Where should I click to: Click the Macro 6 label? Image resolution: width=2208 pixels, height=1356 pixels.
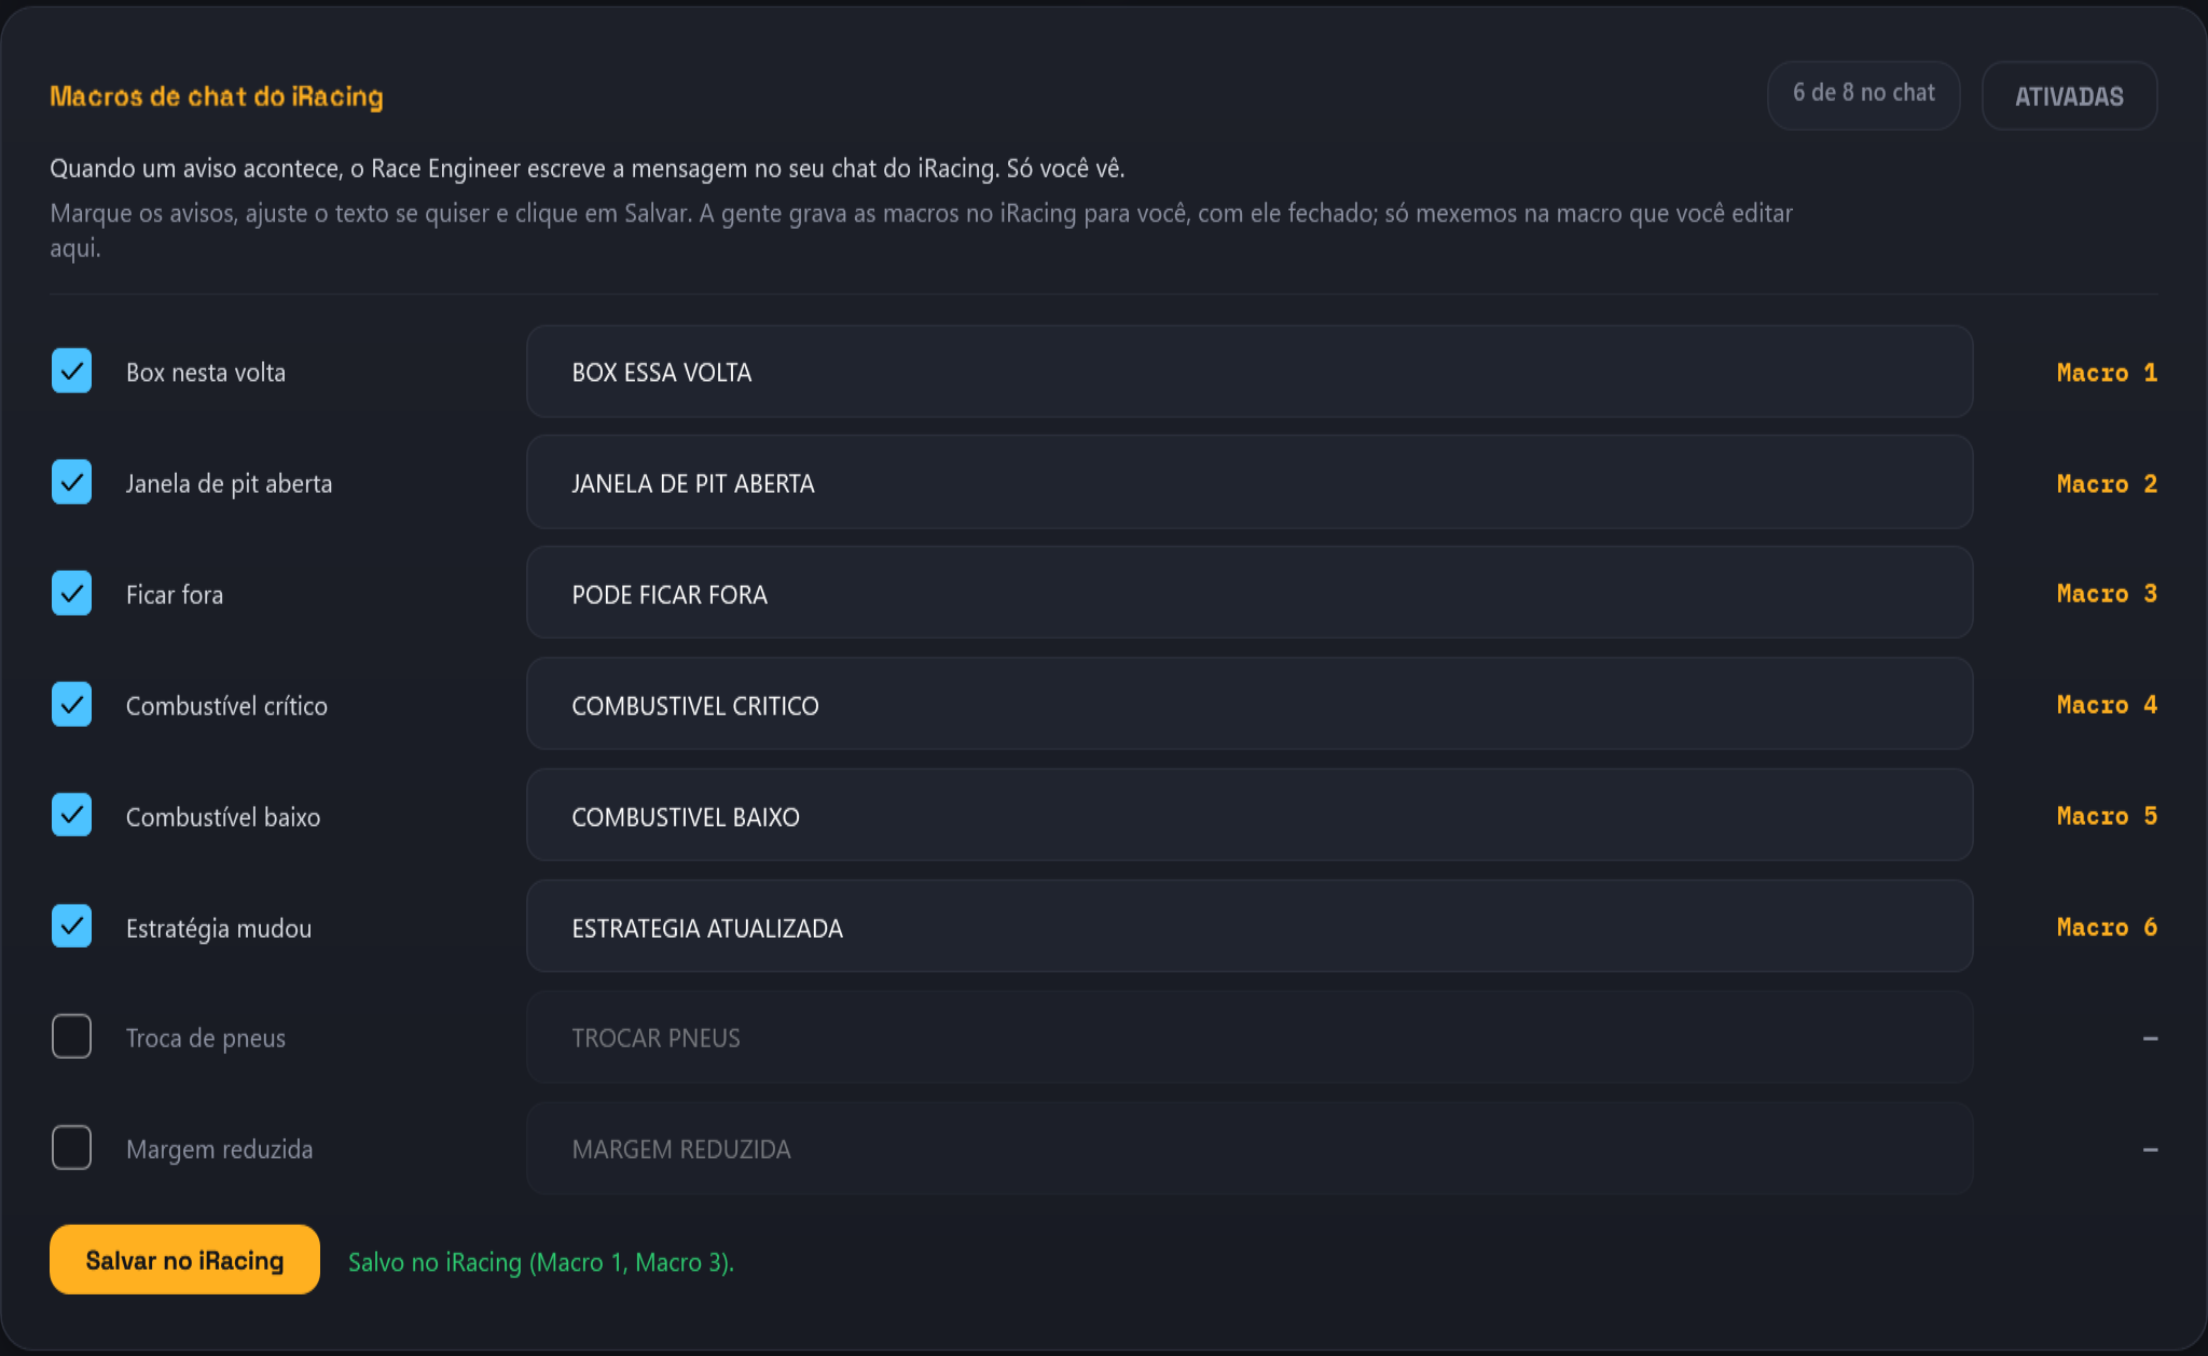[2107, 926]
